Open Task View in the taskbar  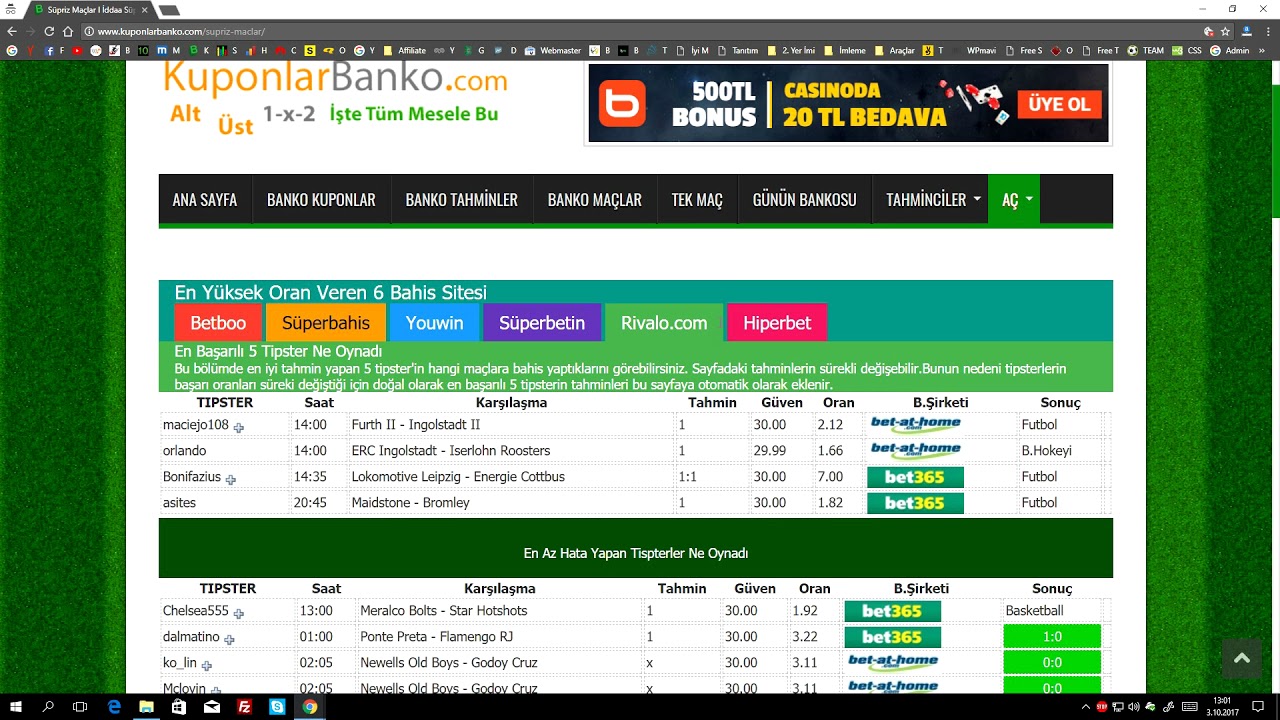pos(80,707)
